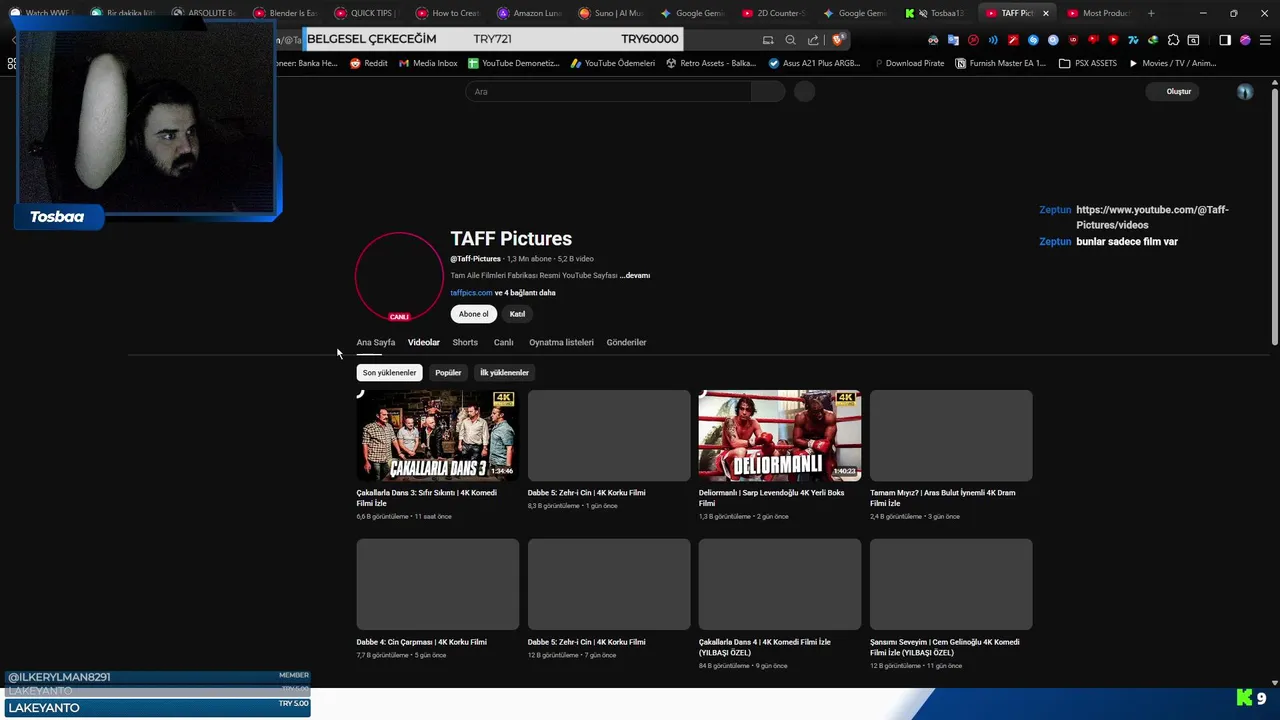
Task: Open the taffpics.com link
Action: point(471,293)
